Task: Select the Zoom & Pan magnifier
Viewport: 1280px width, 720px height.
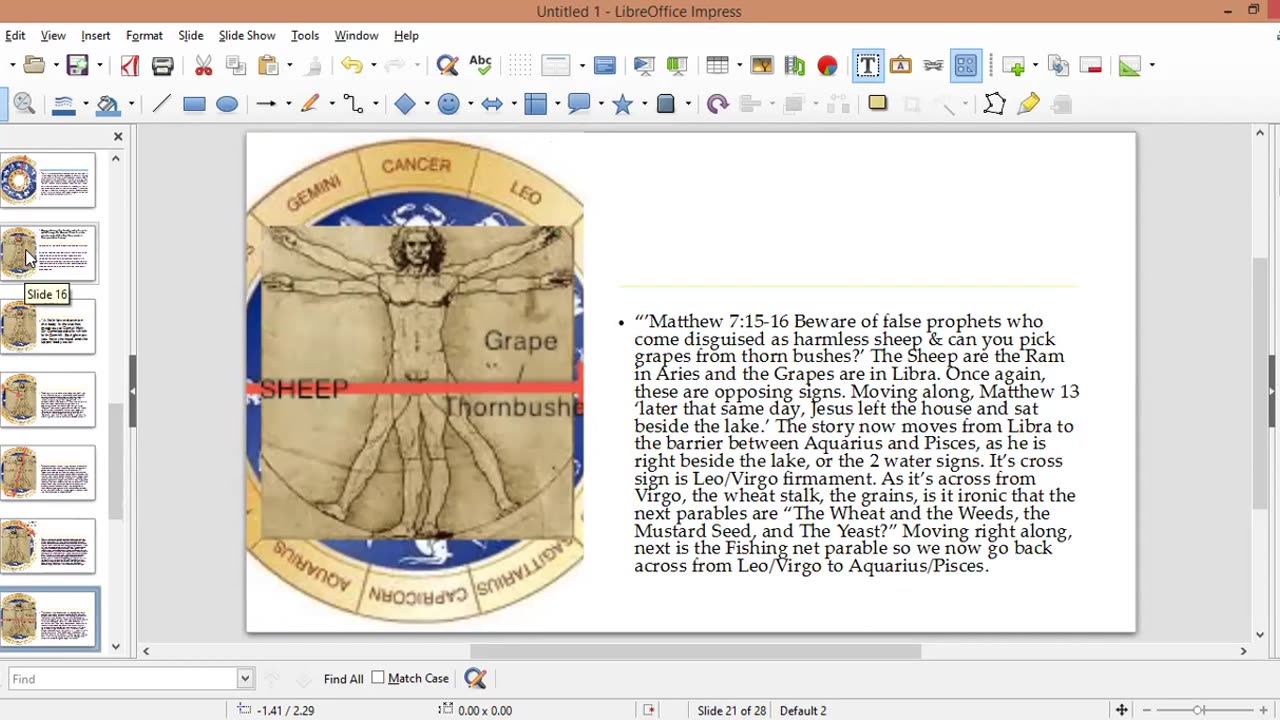Action: [25, 104]
